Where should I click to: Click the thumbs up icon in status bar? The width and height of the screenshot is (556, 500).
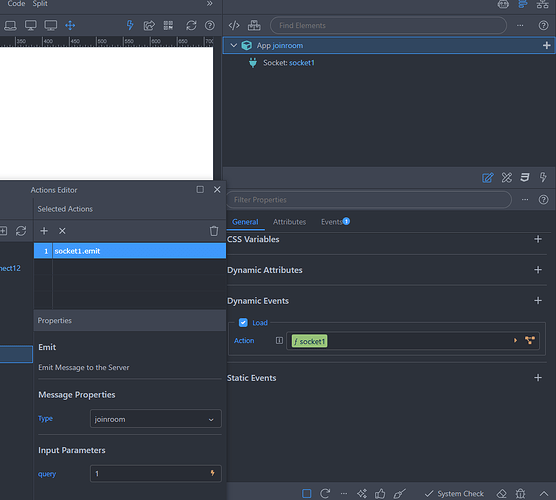[x=380, y=494]
